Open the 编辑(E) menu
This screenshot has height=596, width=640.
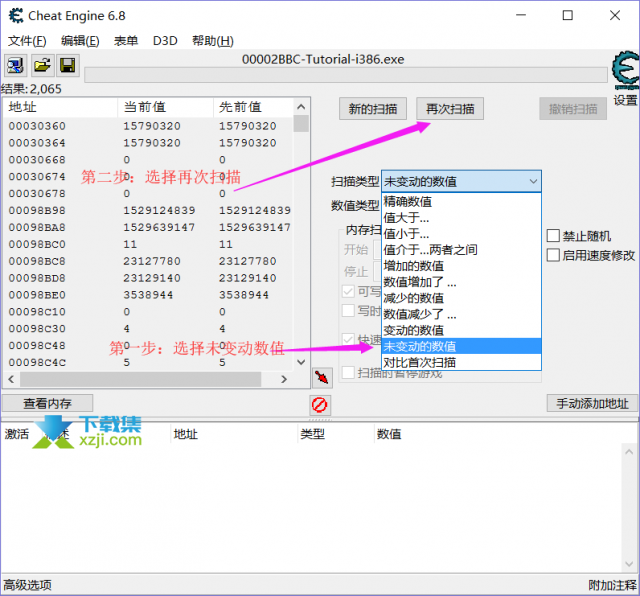[x=80, y=41]
